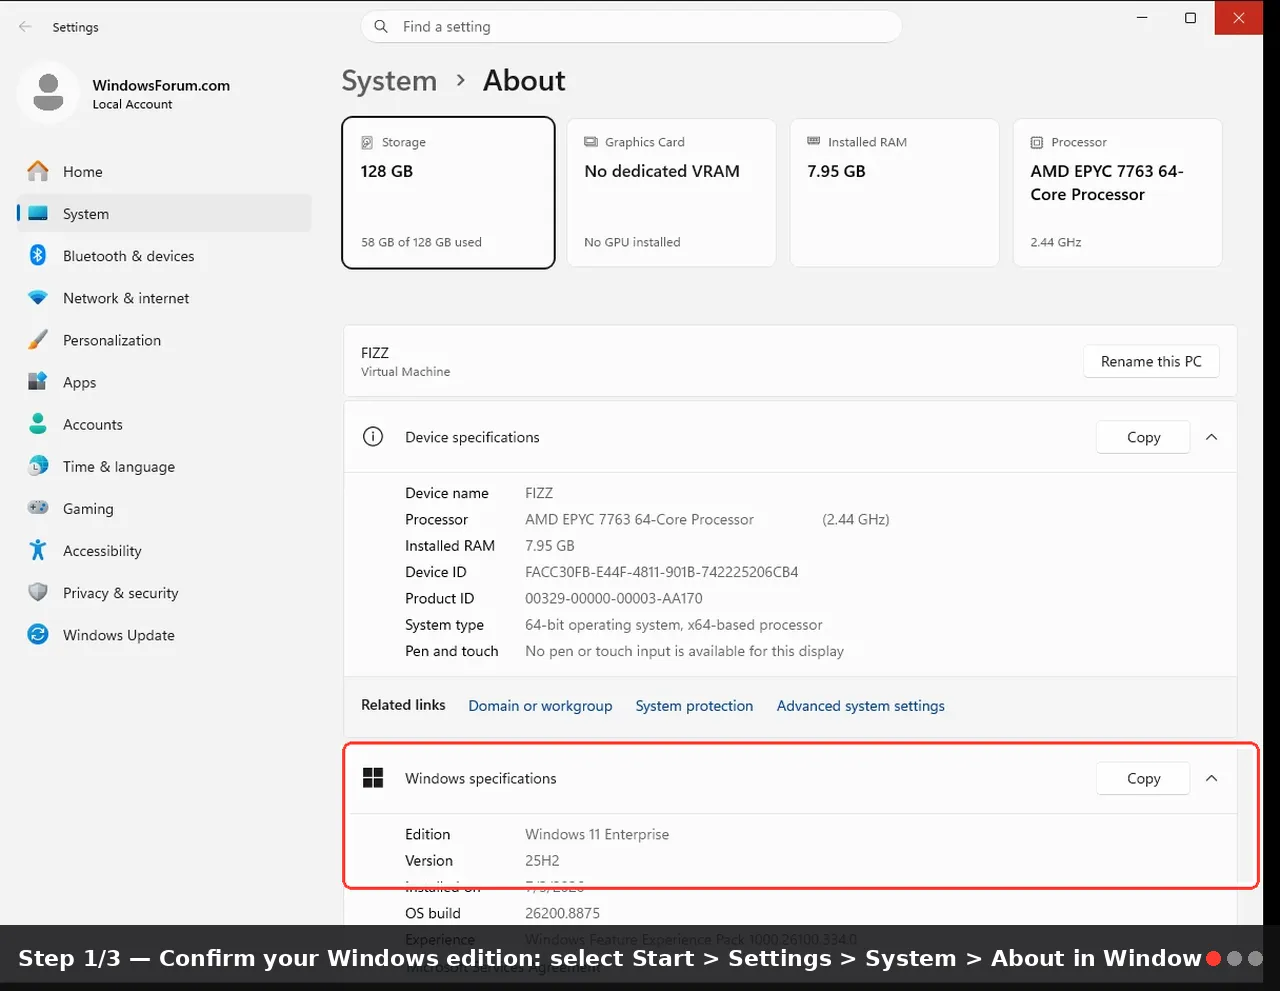Click the FIZZ Virtual Machine name
Viewport: 1280px width, 991px height.
tap(405, 361)
